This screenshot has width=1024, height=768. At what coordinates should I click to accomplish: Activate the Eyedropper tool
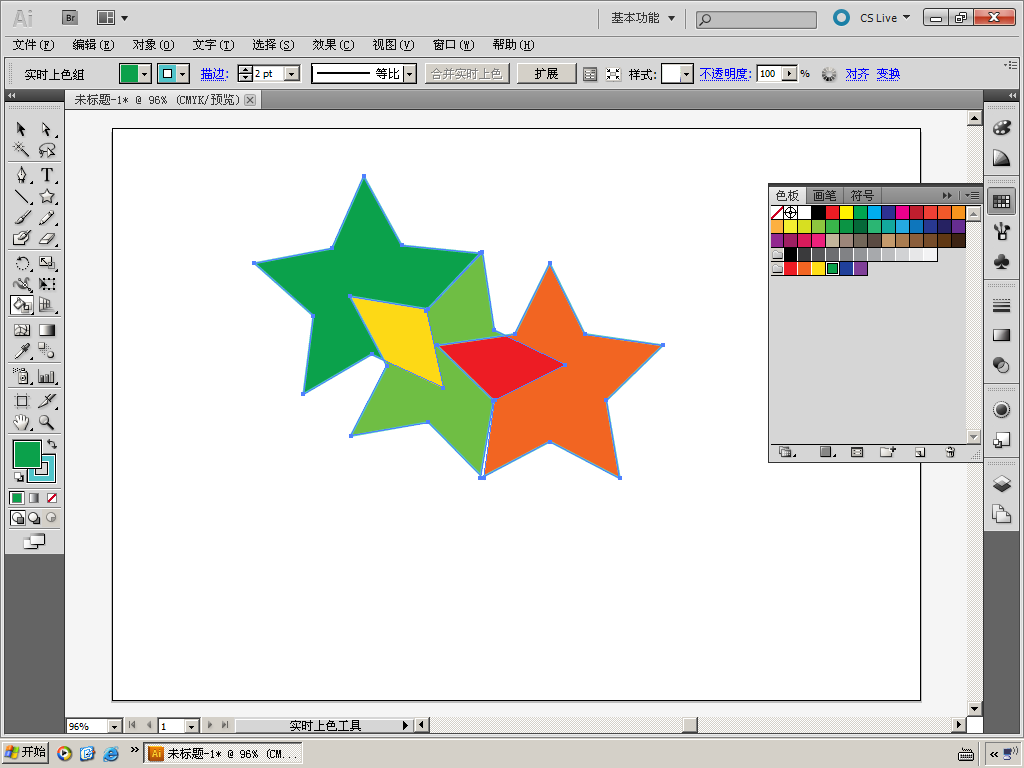click(21, 351)
